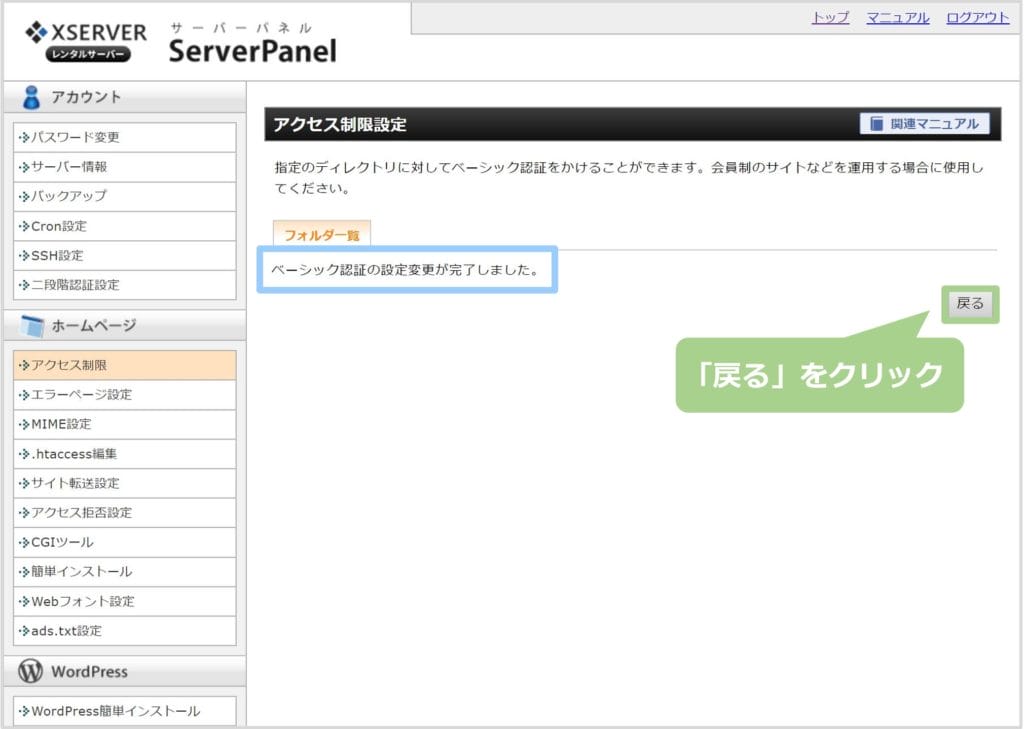Open Cron設定 from the sidebar
Viewport: 1024px width, 729px height.
59,226
